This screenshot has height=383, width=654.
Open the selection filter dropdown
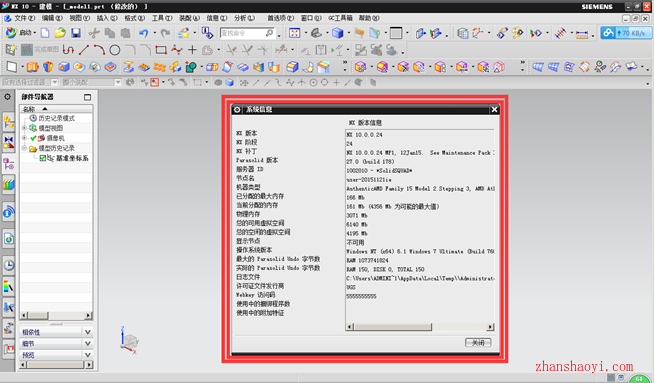54,82
